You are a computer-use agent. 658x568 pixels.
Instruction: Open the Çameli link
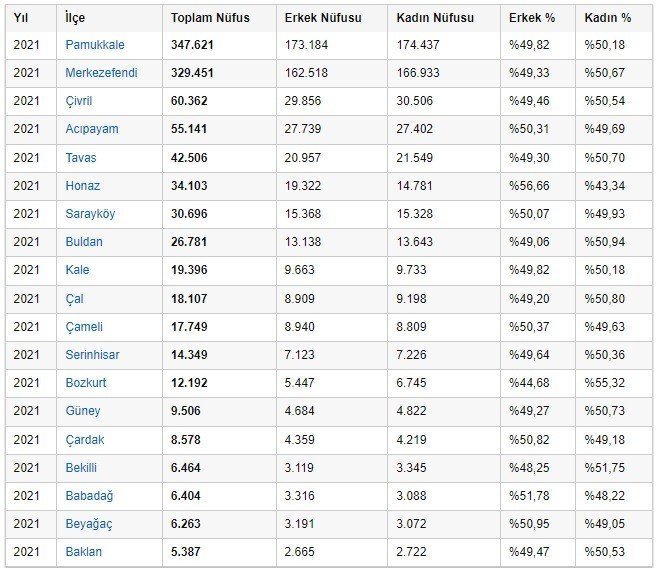point(84,327)
